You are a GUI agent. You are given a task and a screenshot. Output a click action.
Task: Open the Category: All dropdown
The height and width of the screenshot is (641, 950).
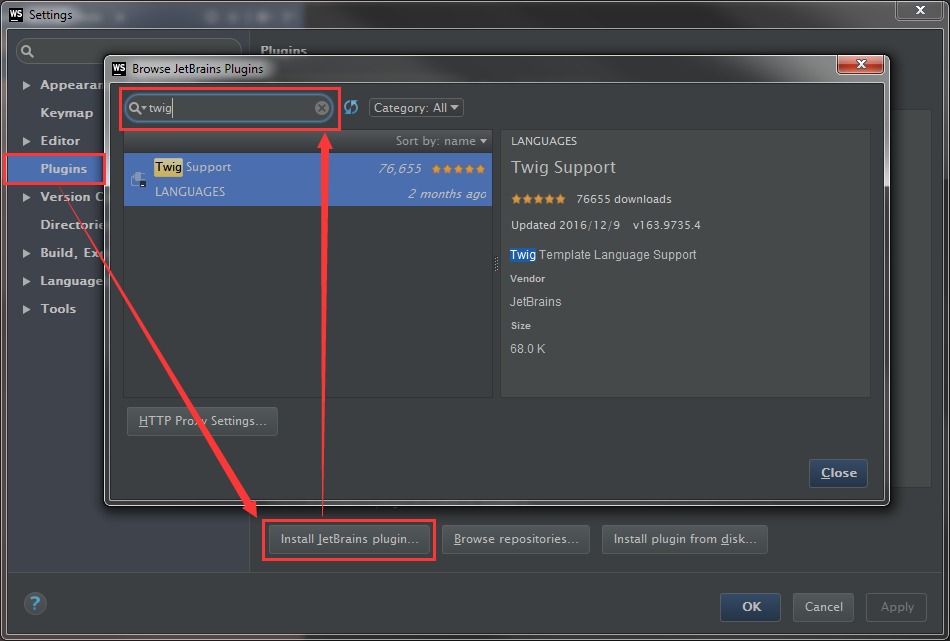pos(416,107)
